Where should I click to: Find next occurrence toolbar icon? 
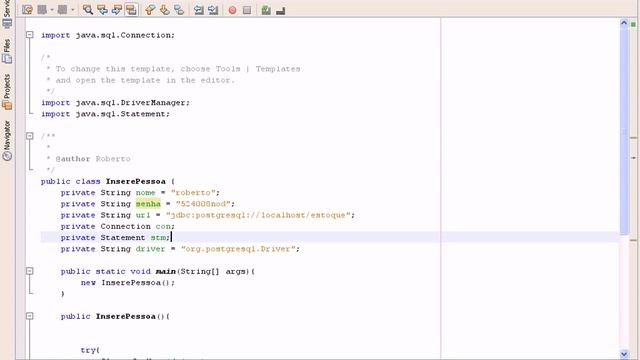[x=116, y=10]
